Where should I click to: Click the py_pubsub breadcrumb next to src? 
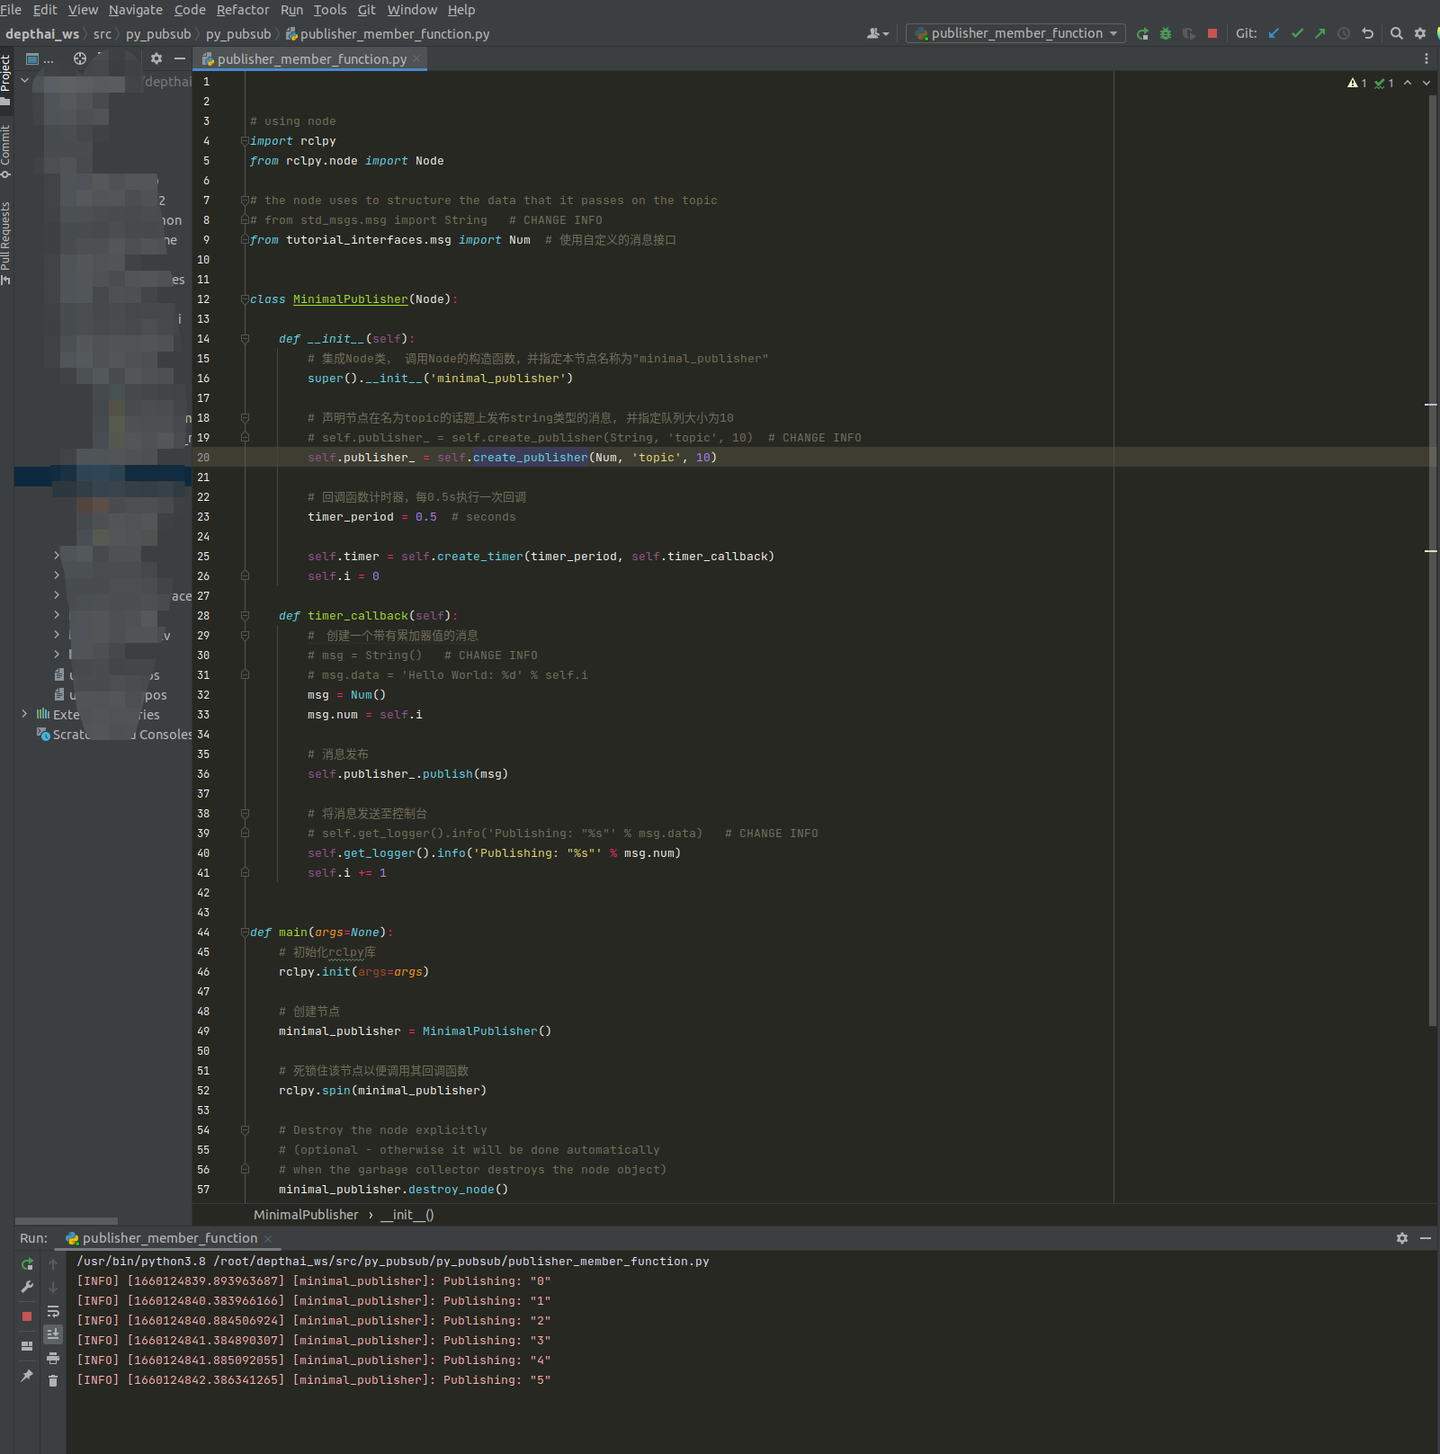158,34
